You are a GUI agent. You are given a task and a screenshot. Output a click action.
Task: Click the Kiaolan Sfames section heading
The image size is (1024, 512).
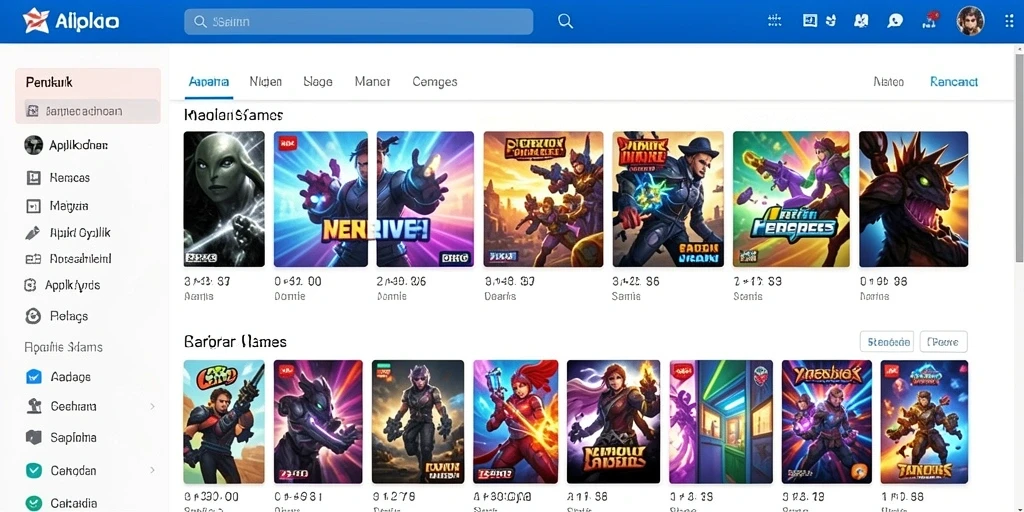click(x=234, y=116)
